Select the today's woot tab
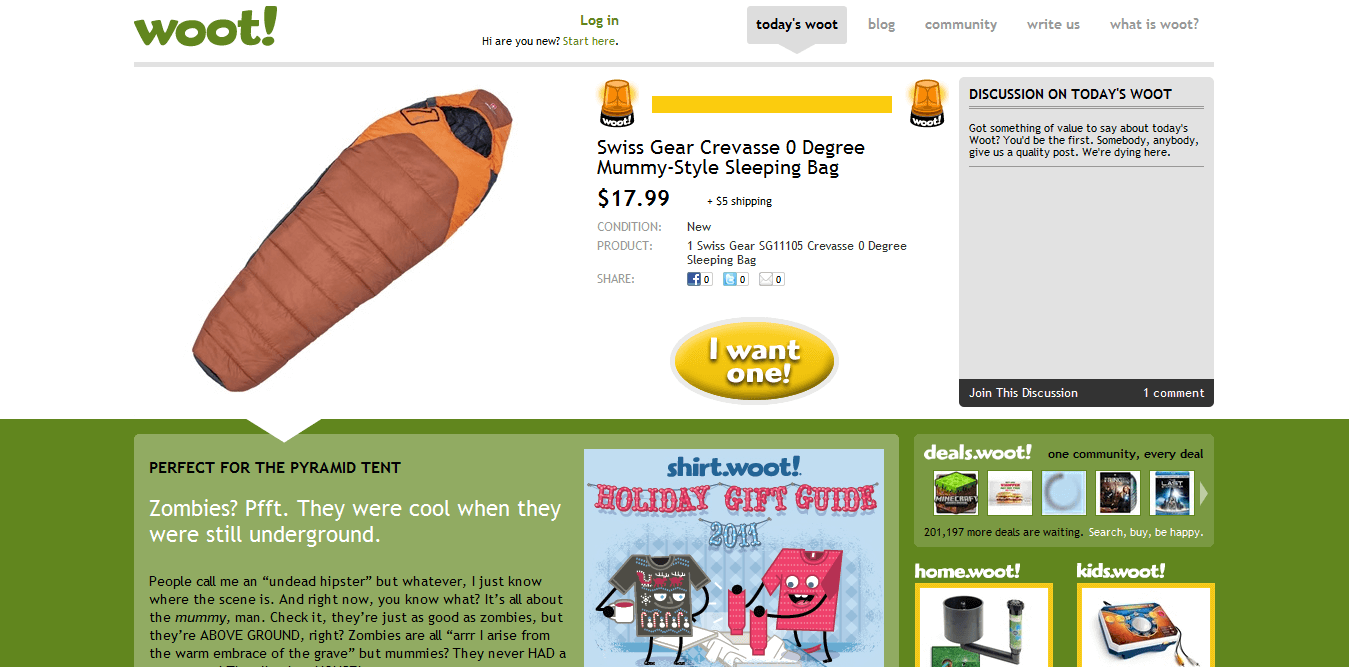The height and width of the screenshot is (667, 1349). 797,25
